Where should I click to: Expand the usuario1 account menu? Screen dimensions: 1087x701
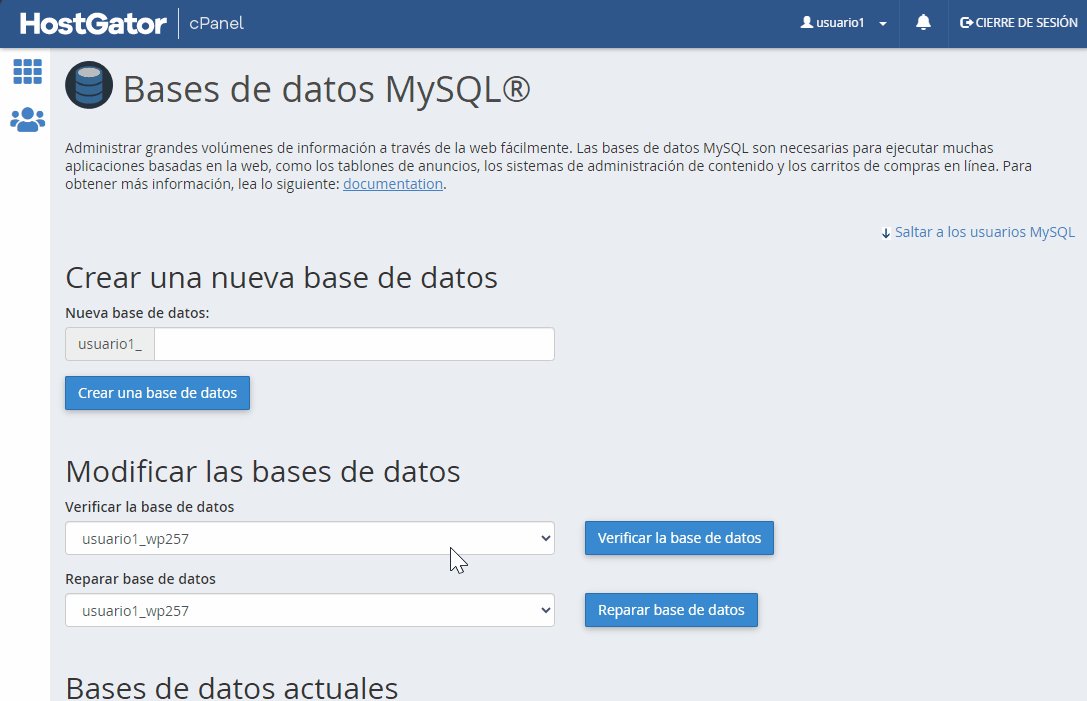click(x=844, y=23)
